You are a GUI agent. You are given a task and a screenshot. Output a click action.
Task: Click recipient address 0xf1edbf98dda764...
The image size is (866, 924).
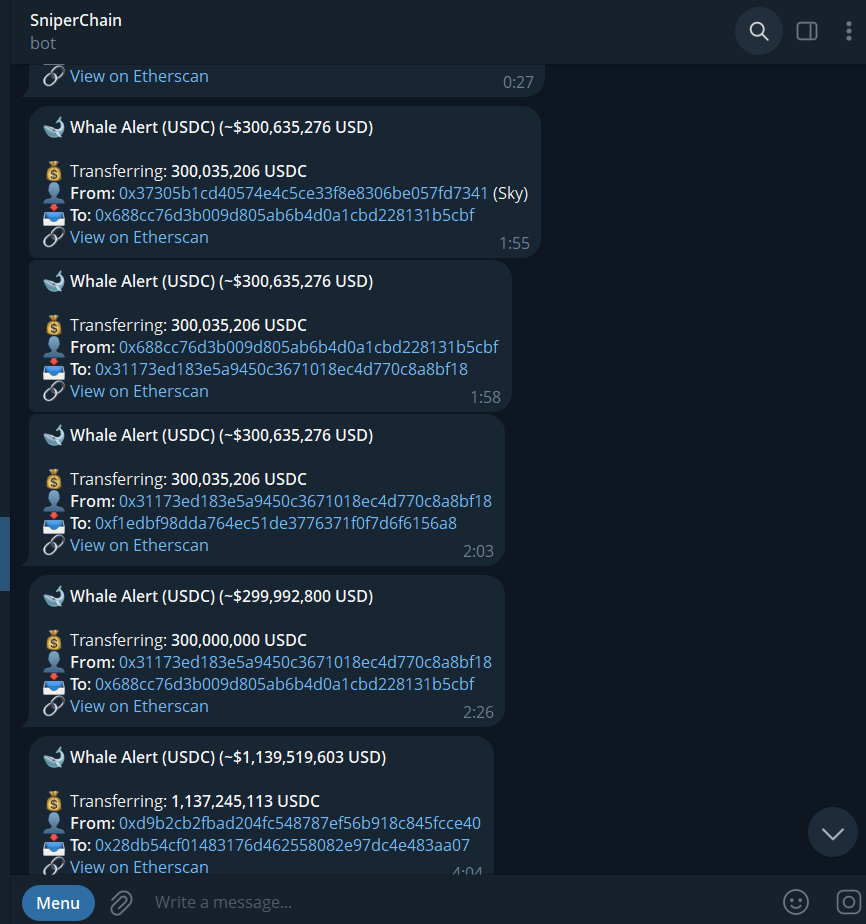[x=276, y=523]
